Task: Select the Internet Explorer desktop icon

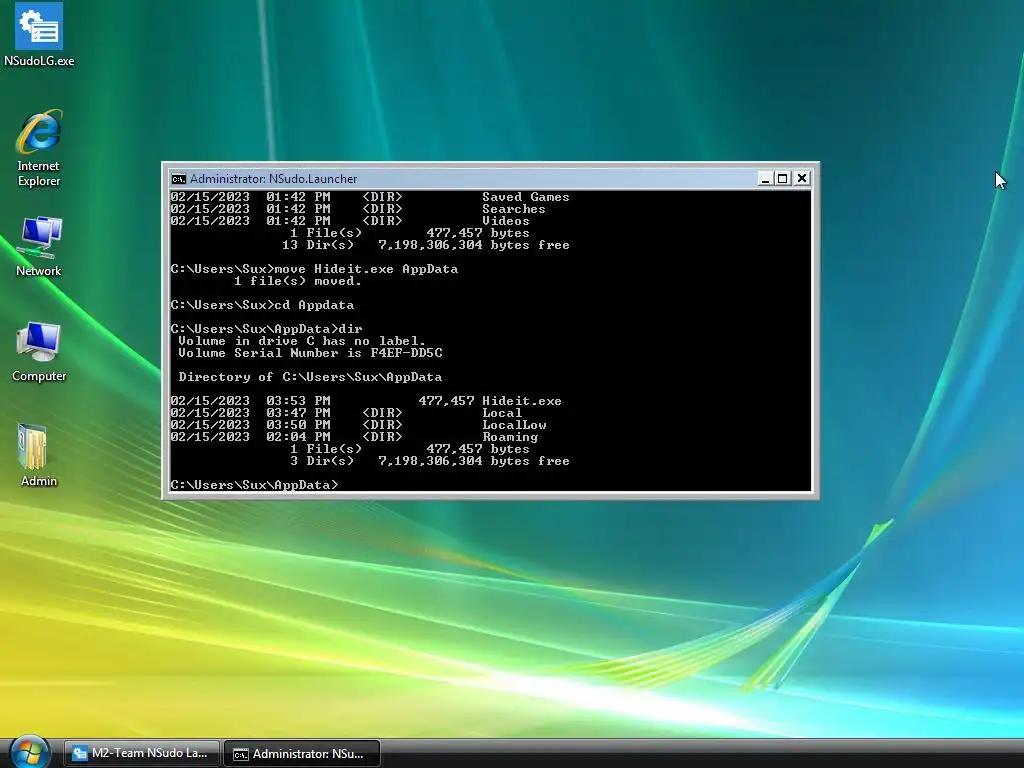Action: coord(39,148)
